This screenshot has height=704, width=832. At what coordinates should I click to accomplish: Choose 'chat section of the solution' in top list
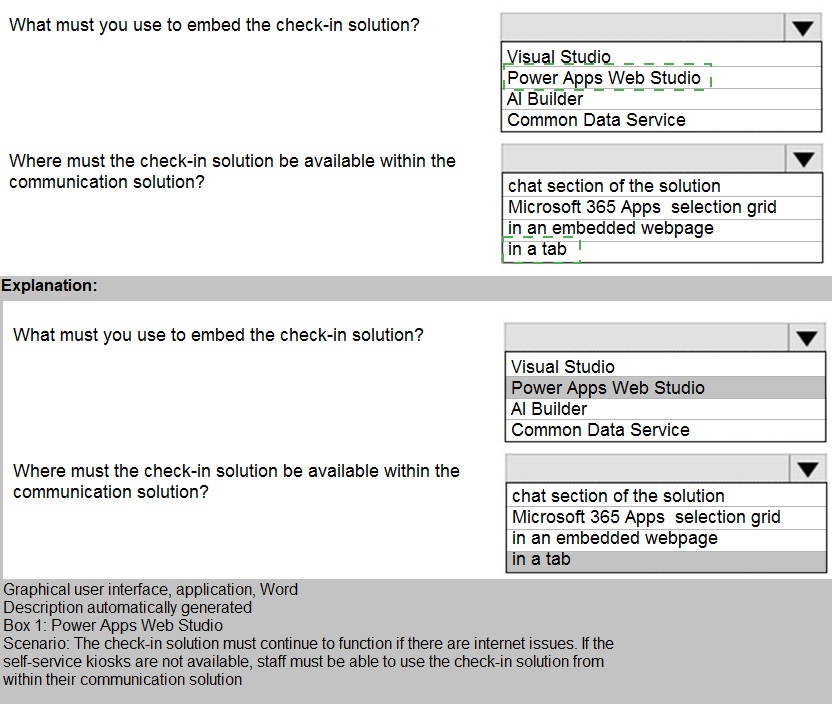pyautogui.click(x=614, y=186)
